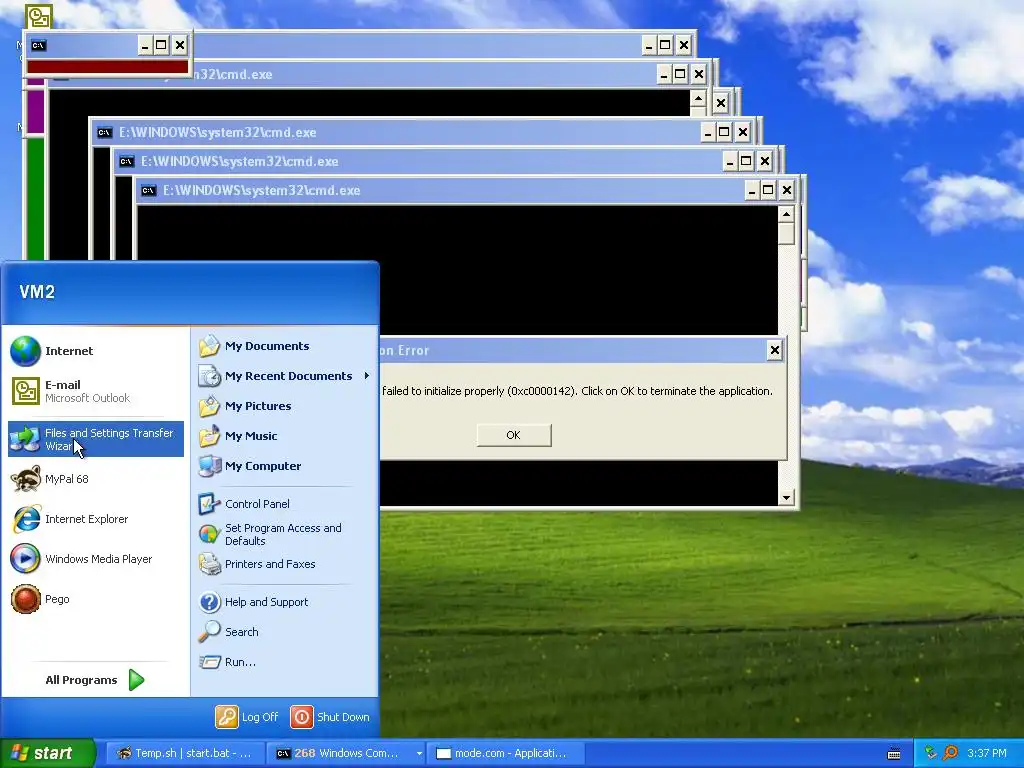Image resolution: width=1024 pixels, height=768 pixels.
Task: Launch MyPal 68 browser
Action: tap(95, 479)
